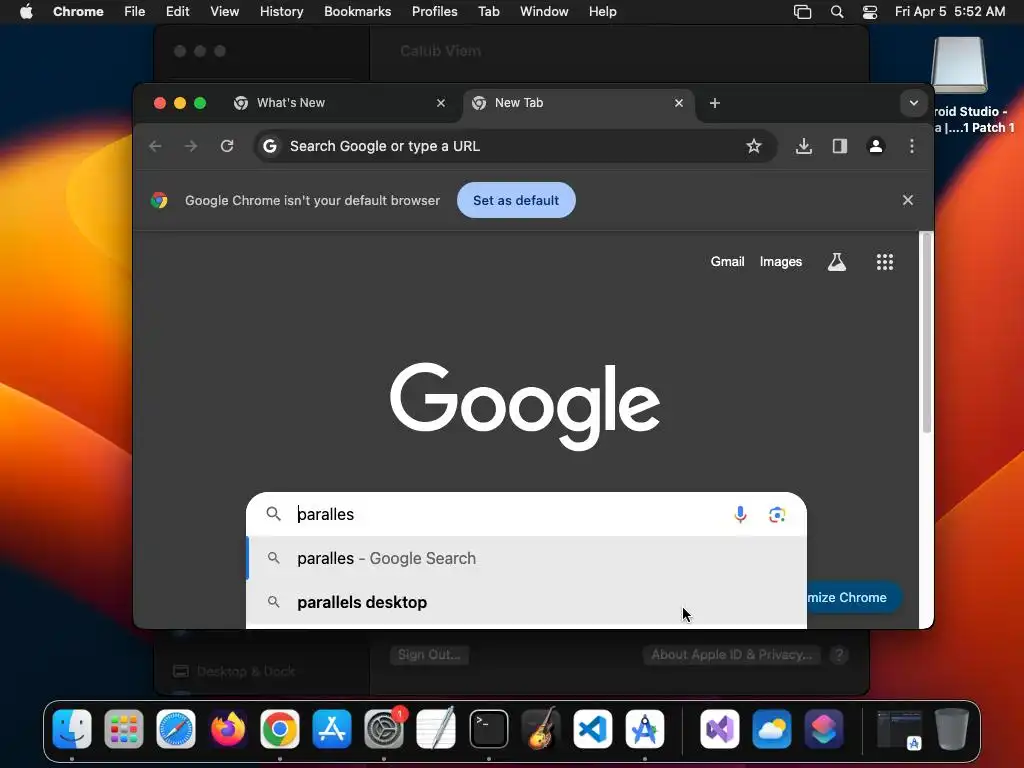
Task: Open a new tab with plus button
Action: pyautogui.click(x=714, y=103)
